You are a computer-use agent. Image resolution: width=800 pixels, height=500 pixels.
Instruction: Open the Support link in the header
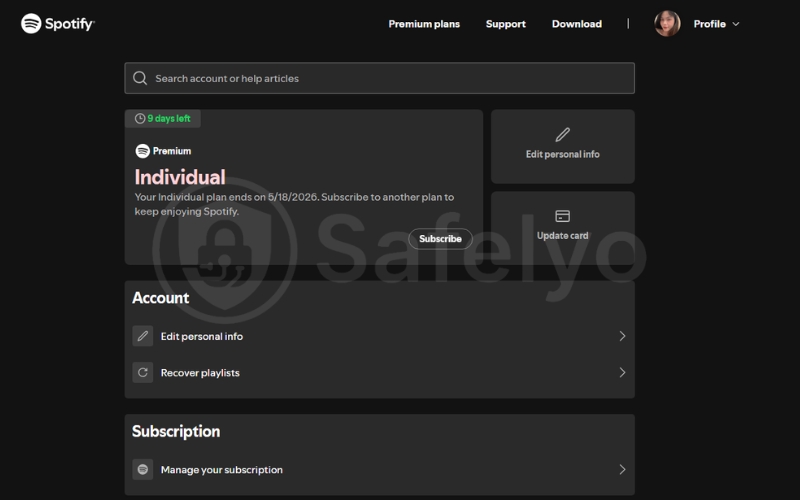(x=506, y=24)
